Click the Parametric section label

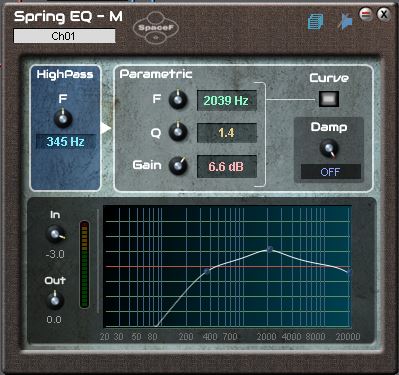156,74
